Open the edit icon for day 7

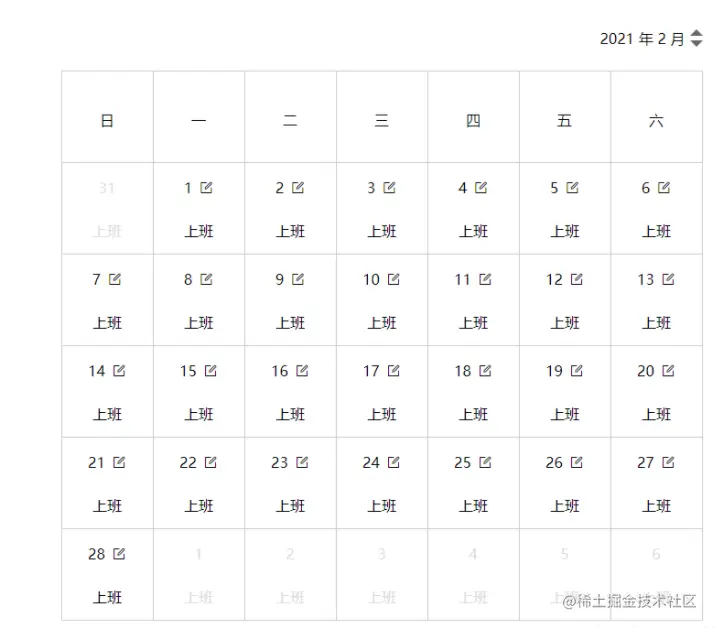(115, 279)
